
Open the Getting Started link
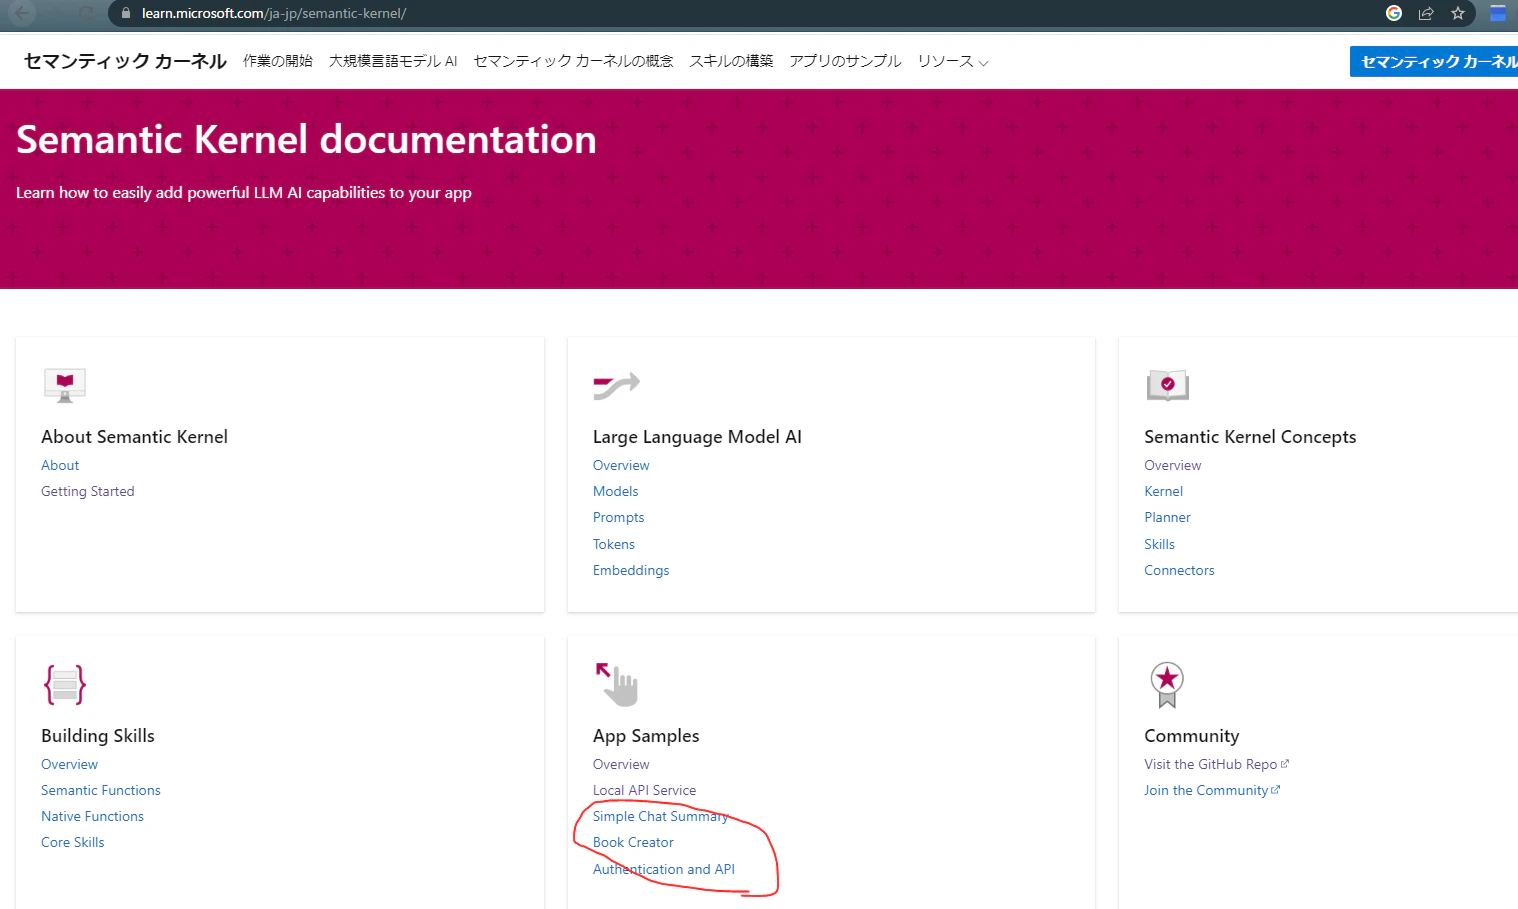click(x=88, y=491)
